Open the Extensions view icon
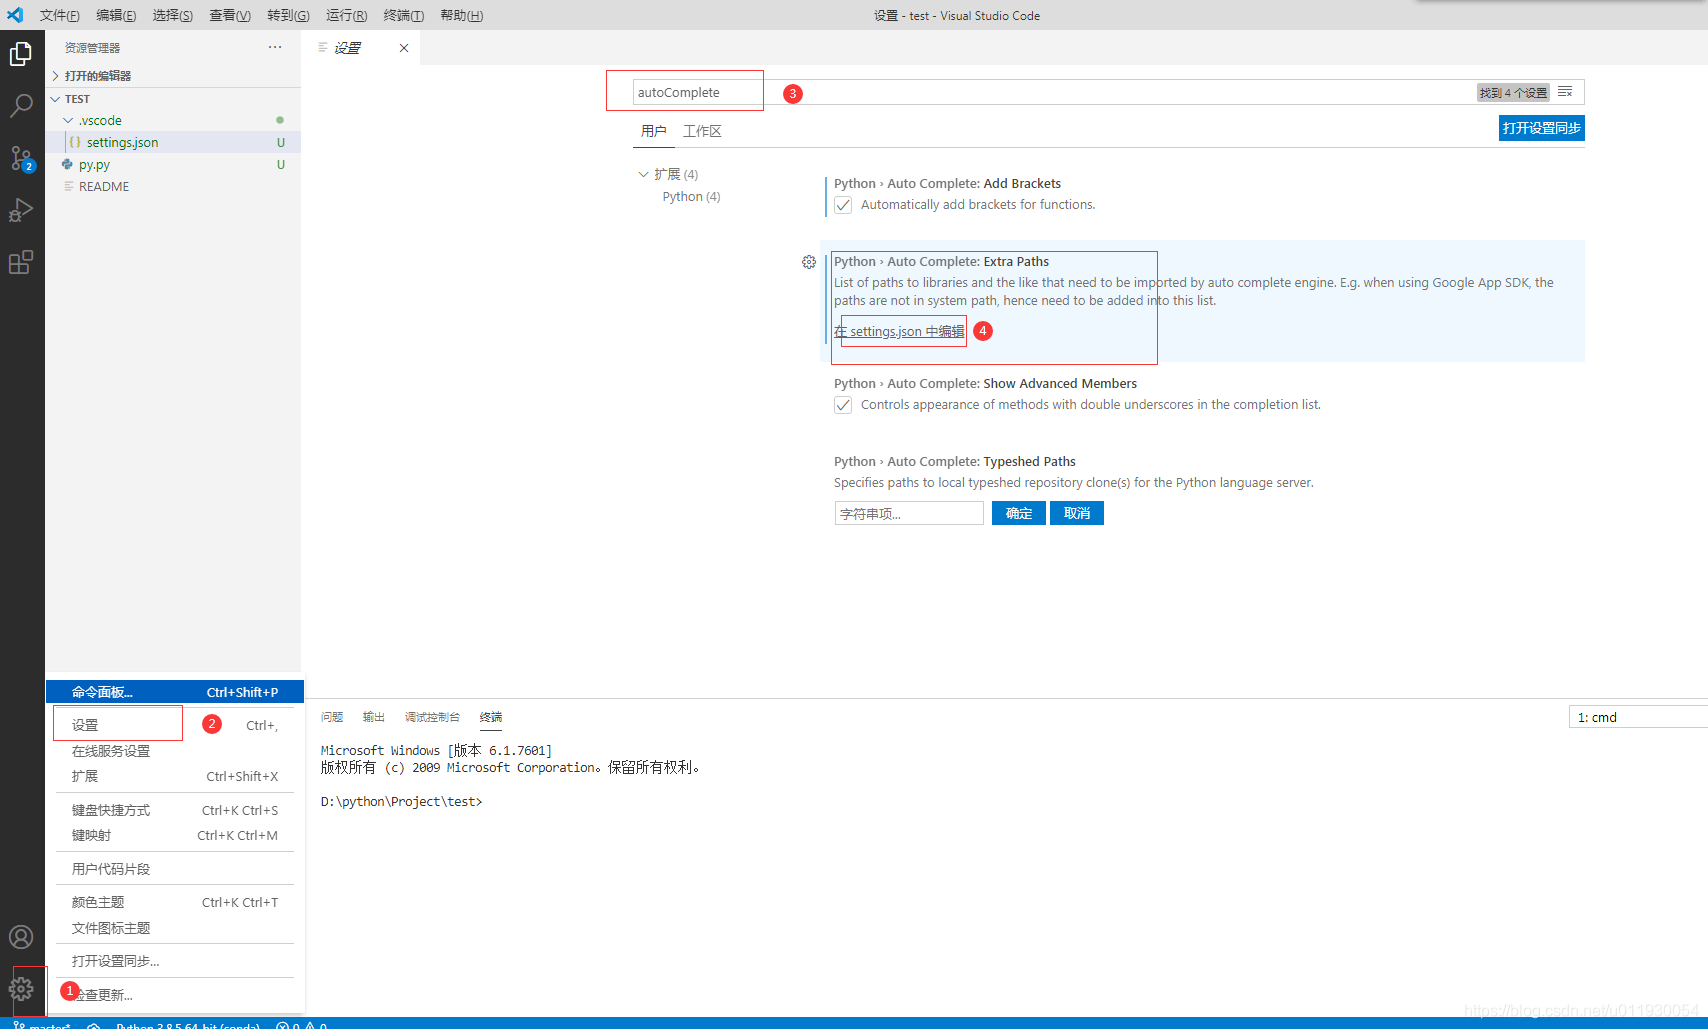Image resolution: width=1708 pixels, height=1029 pixels. [21, 262]
